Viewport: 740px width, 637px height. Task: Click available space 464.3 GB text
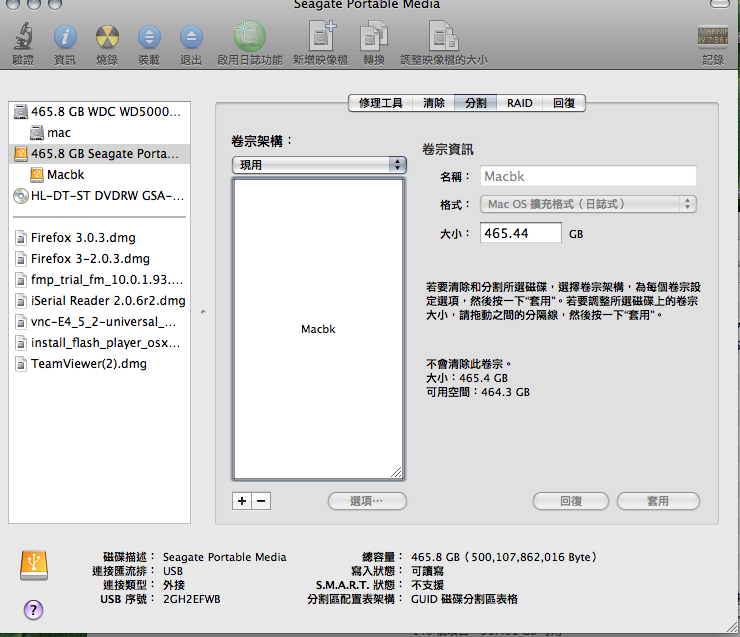(478, 392)
